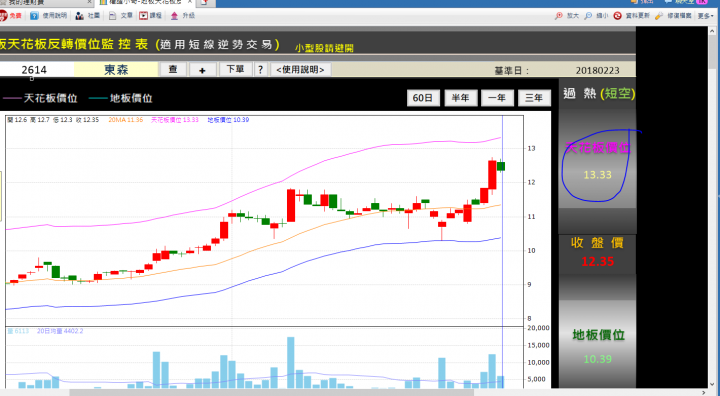Screen dimensions: 720x396
Task: Close the 地板天花板 active tab
Action: coord(190,2)
